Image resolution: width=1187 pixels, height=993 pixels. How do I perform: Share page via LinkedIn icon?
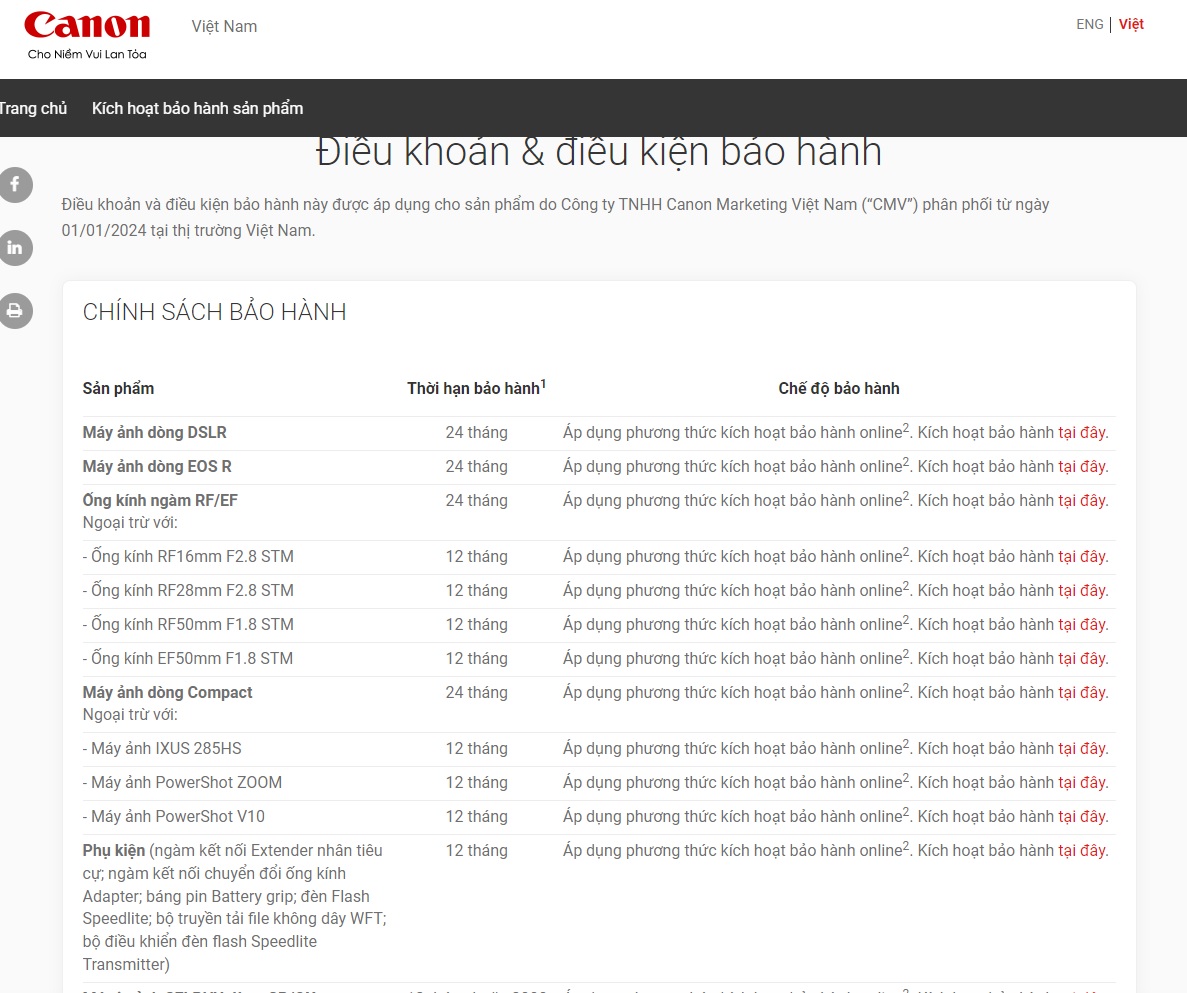15,247
